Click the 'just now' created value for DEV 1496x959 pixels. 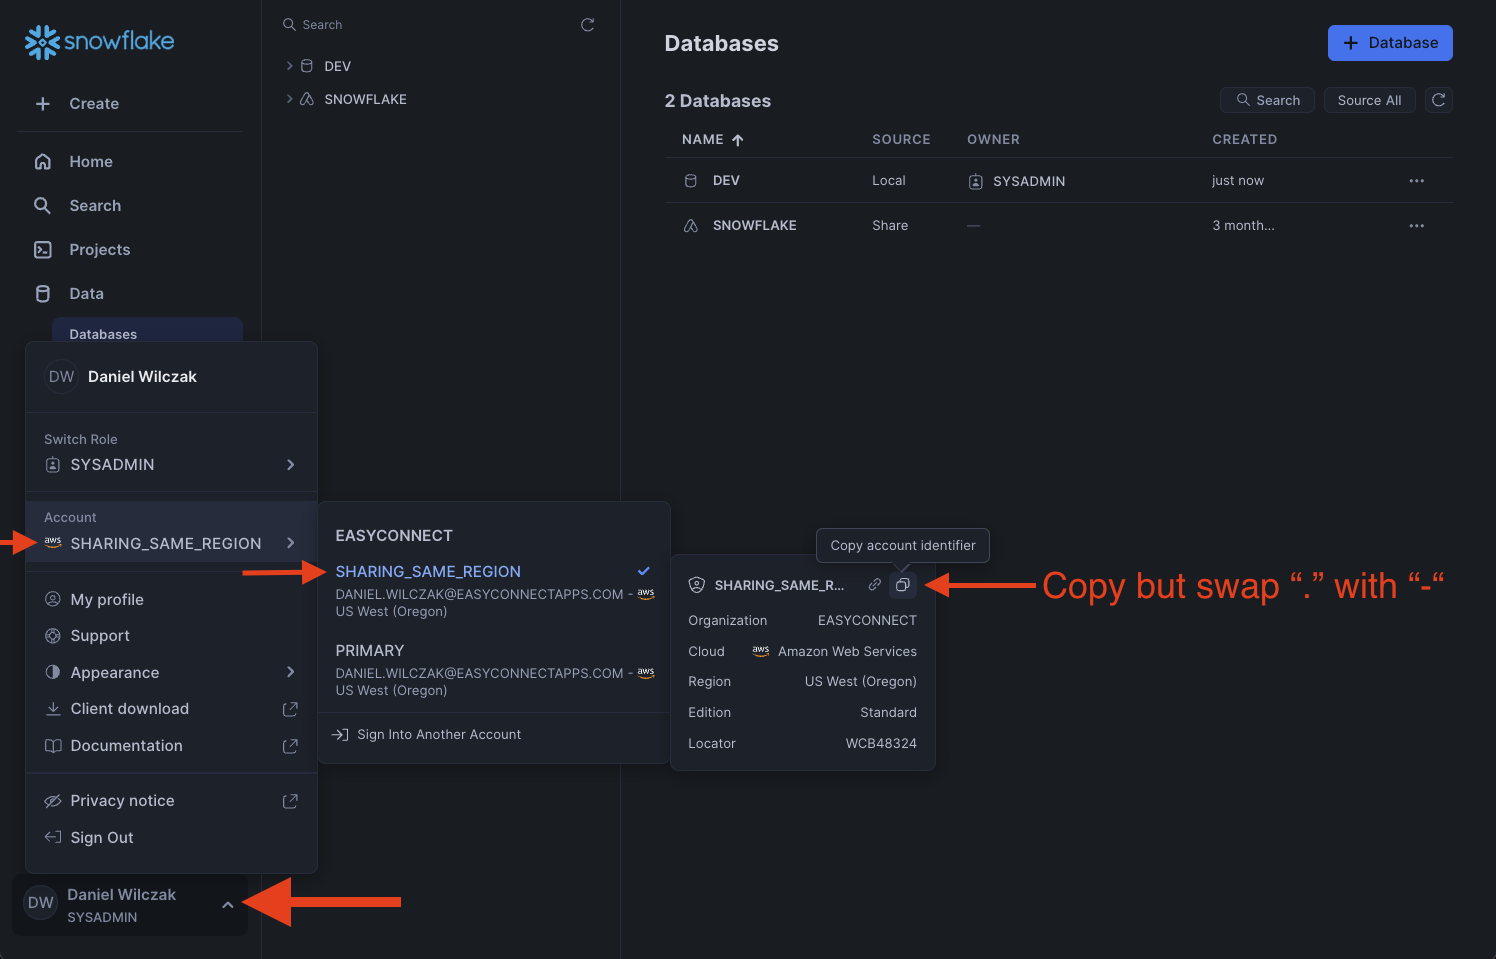point(1238,181)
